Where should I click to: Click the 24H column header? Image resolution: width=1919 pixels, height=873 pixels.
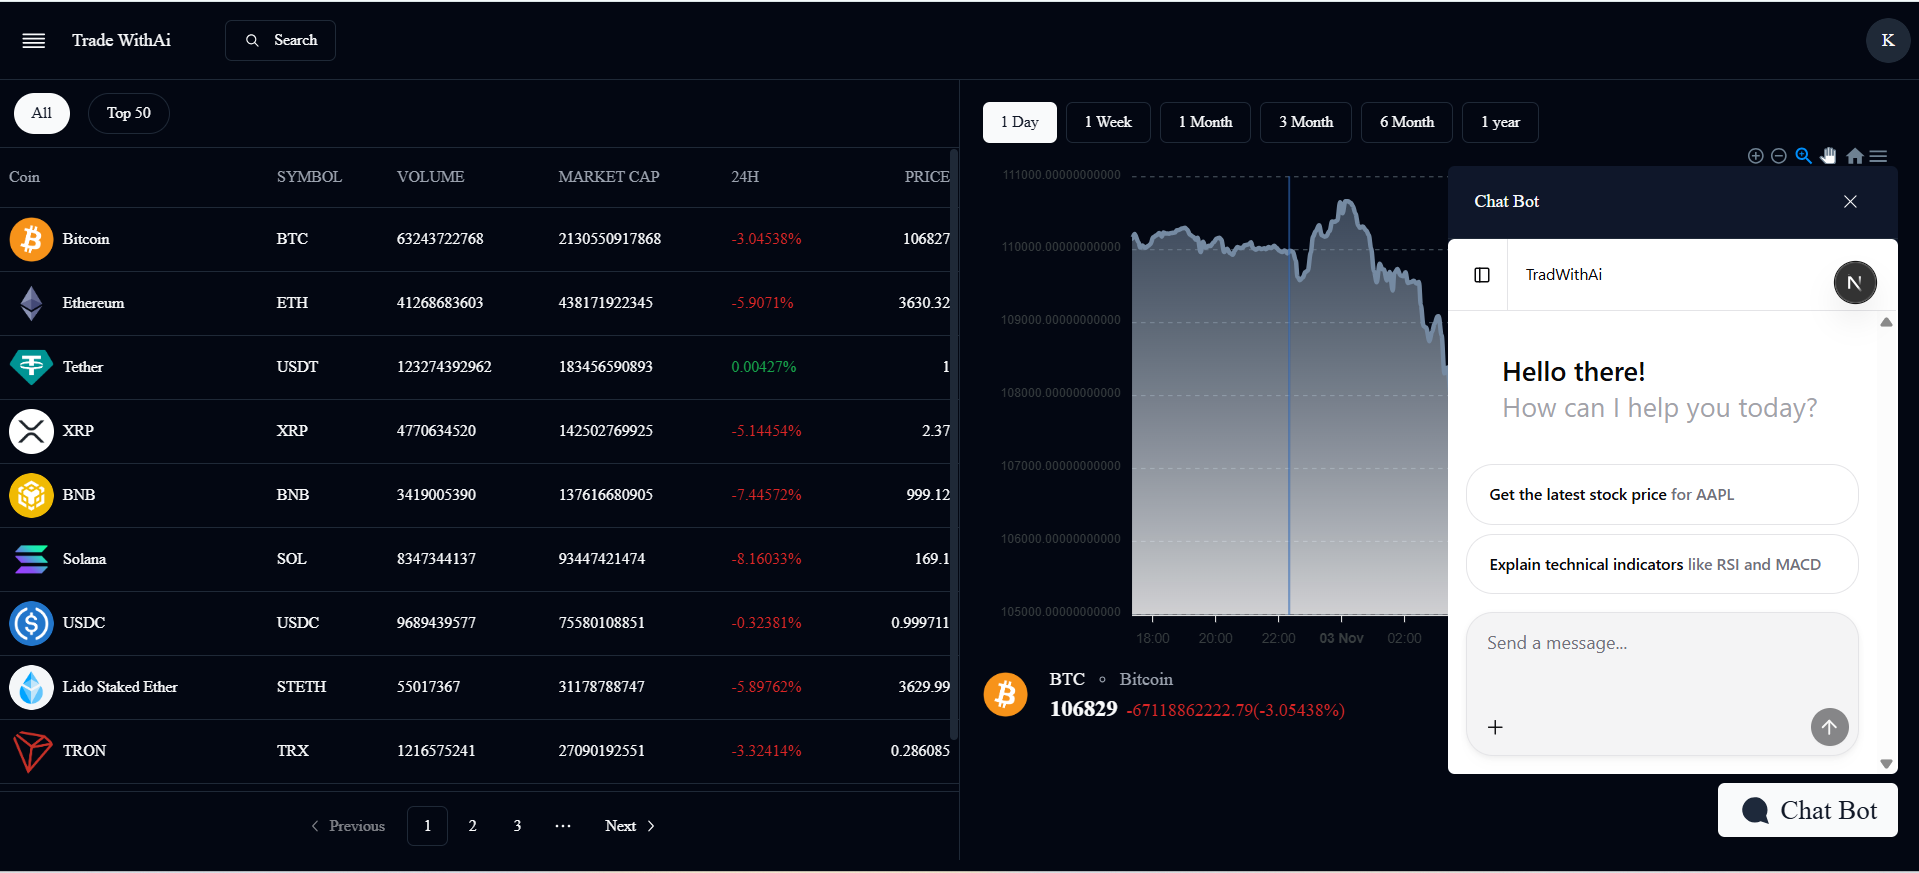pyautogui.click(x=745, y=177)
